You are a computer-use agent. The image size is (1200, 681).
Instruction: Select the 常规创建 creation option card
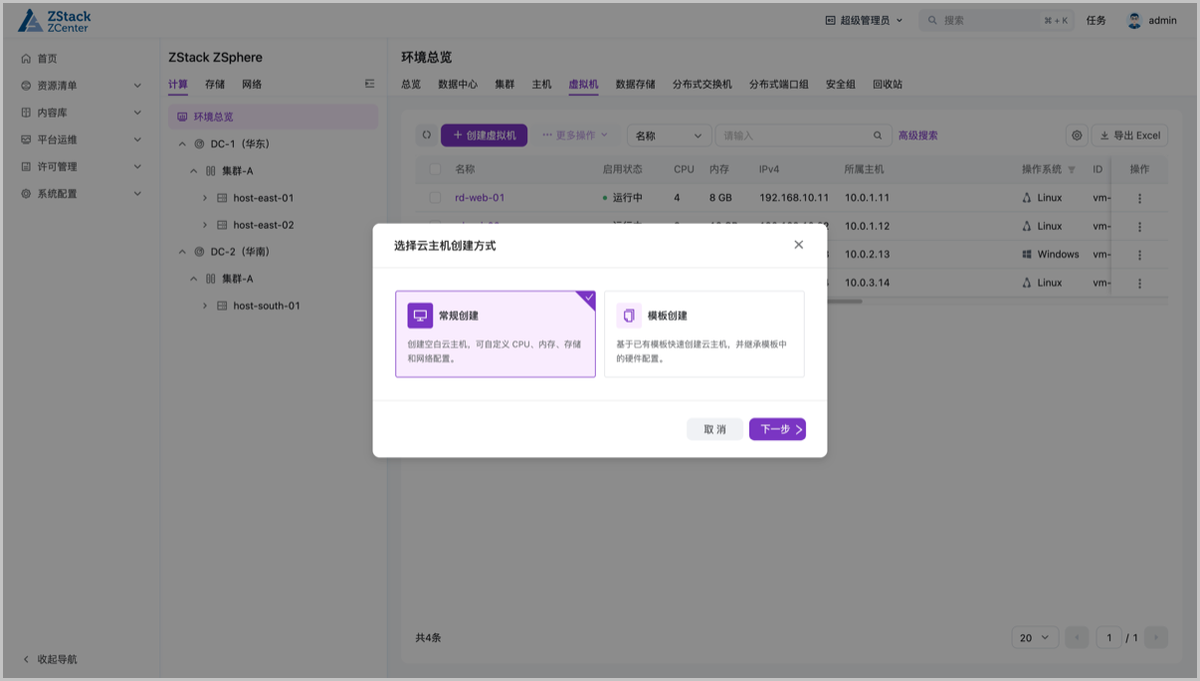pyautogui.click(x=495, y=334)
